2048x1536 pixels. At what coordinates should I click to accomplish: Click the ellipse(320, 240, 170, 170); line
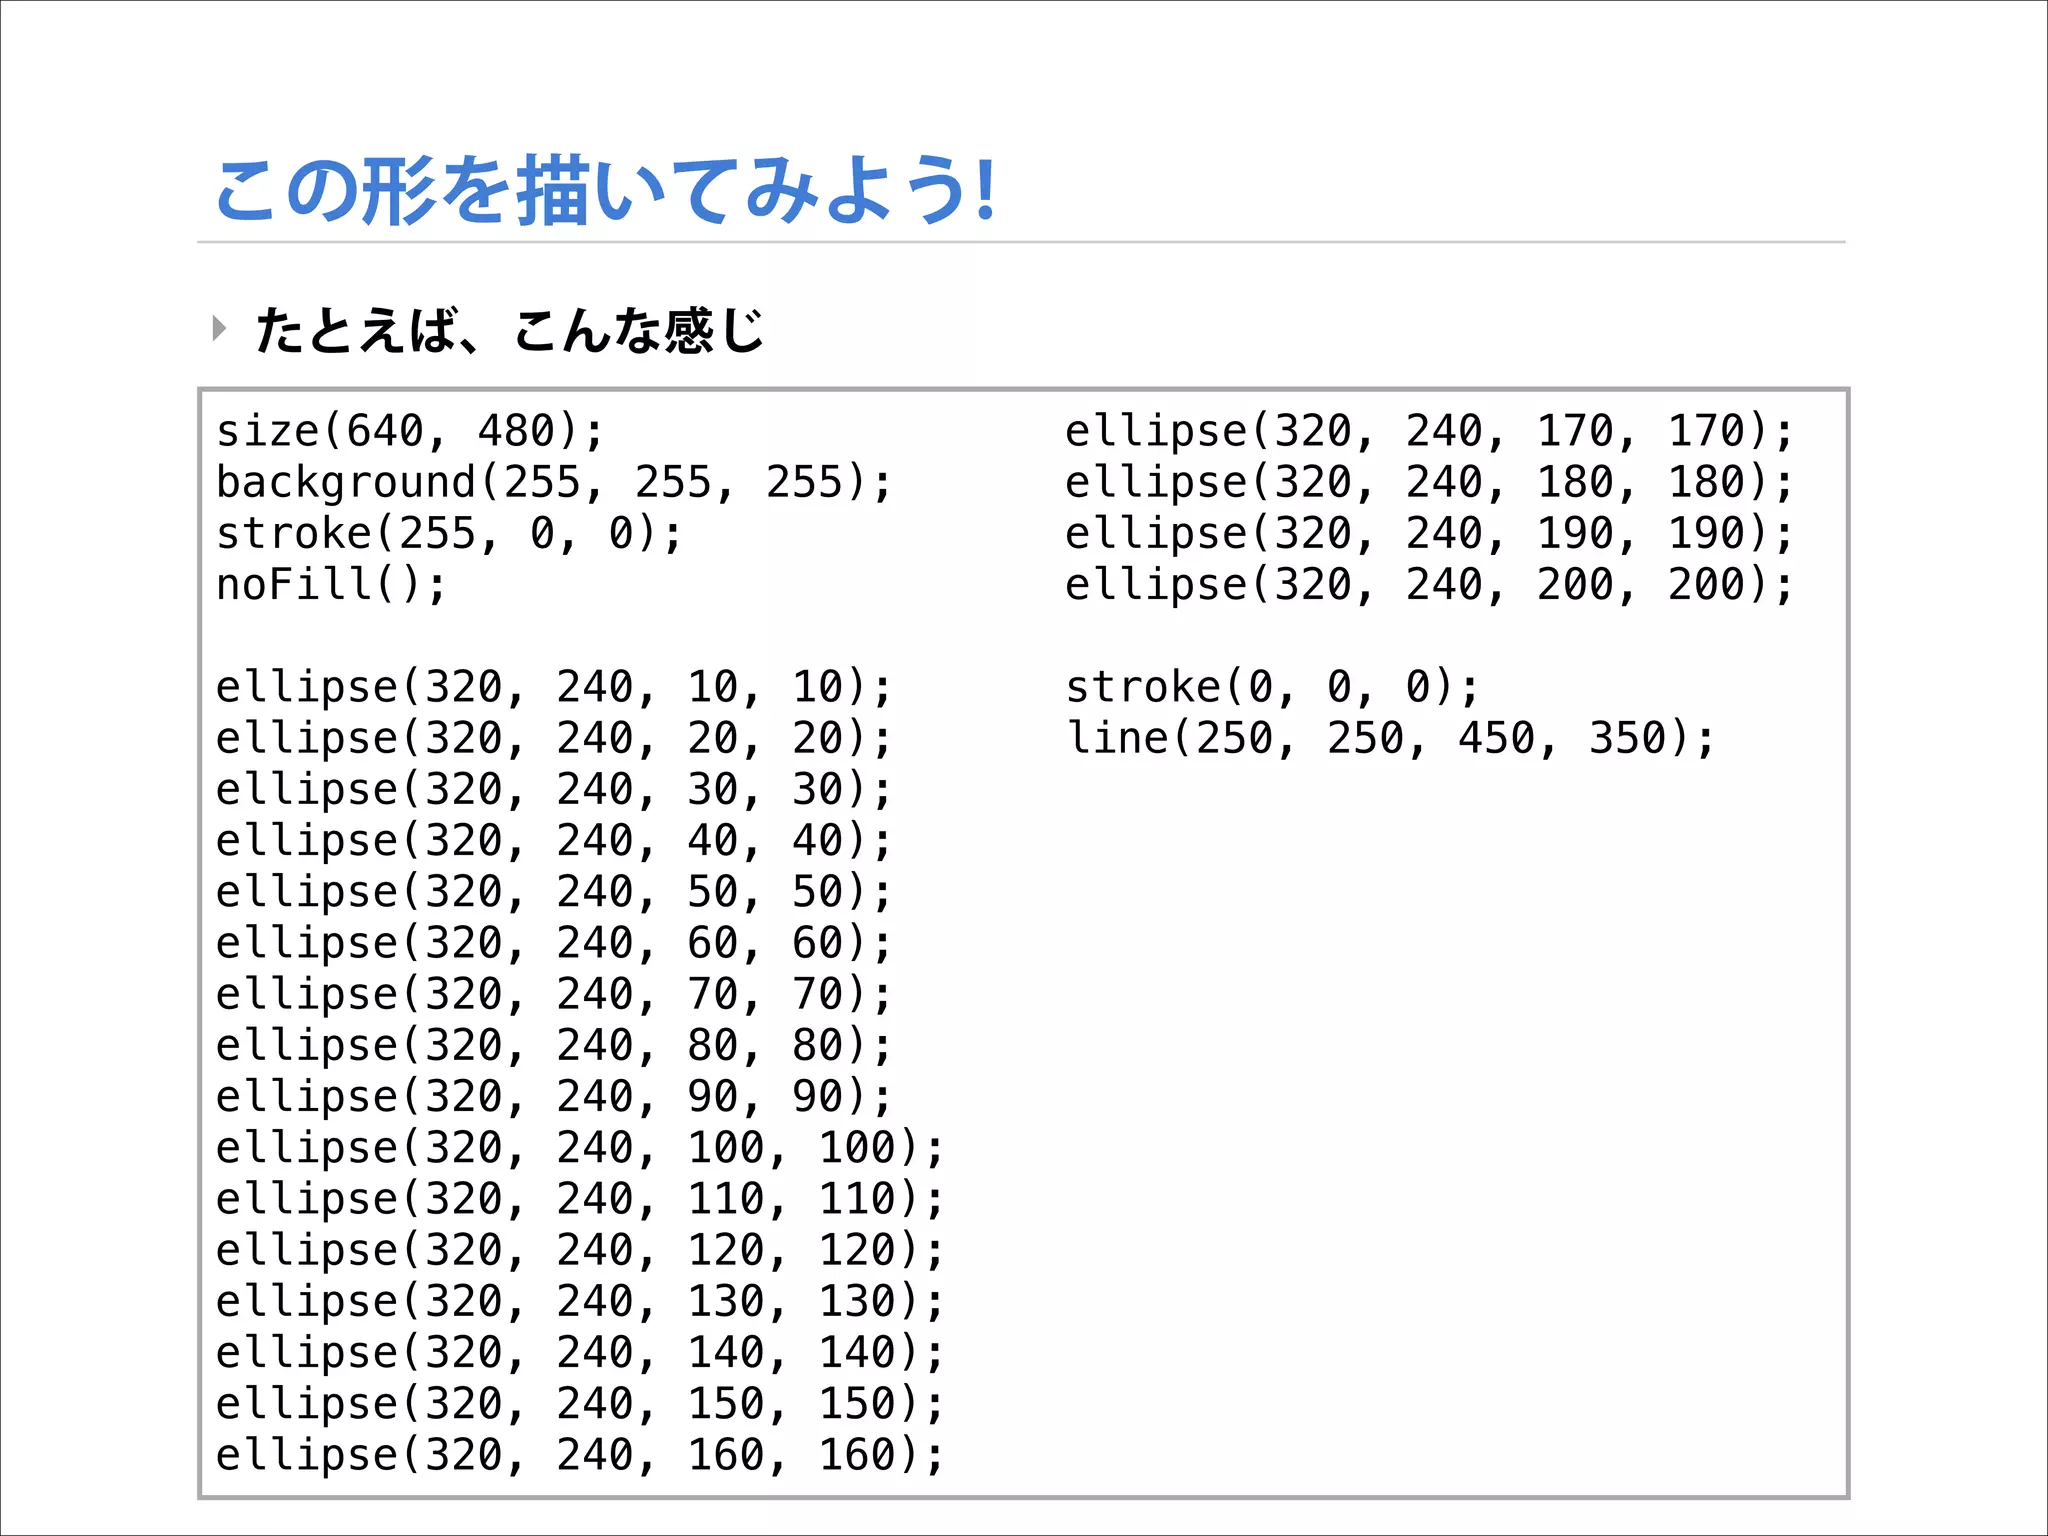(1429, 432)
